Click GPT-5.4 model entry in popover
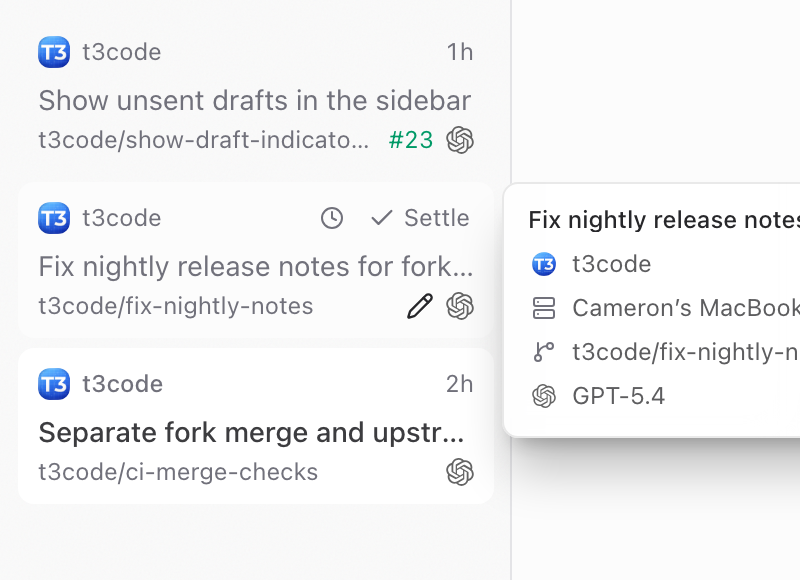This screenshot has width=800, height=580. [618, 396]
